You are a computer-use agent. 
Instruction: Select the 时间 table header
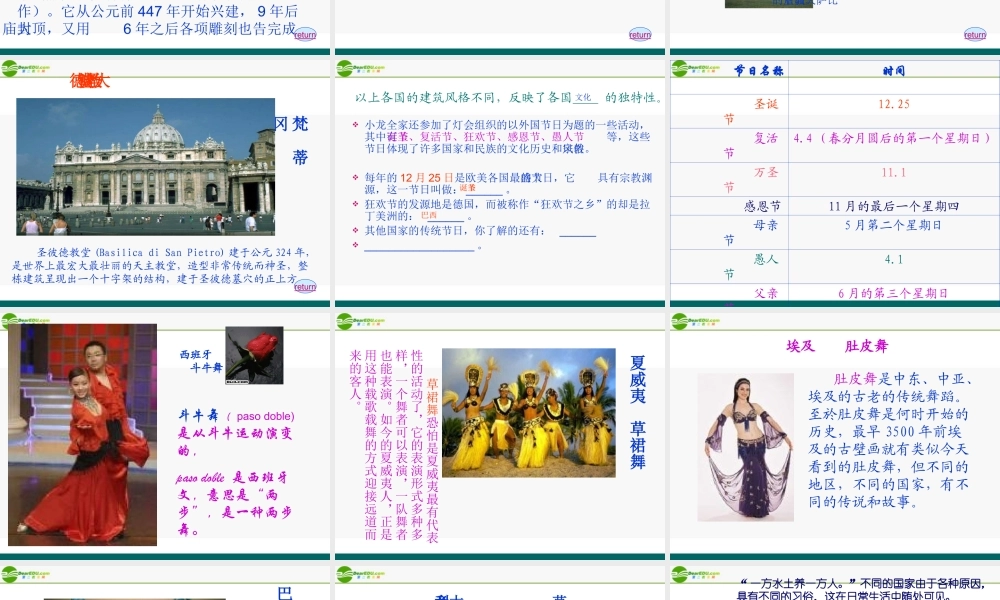893,70
